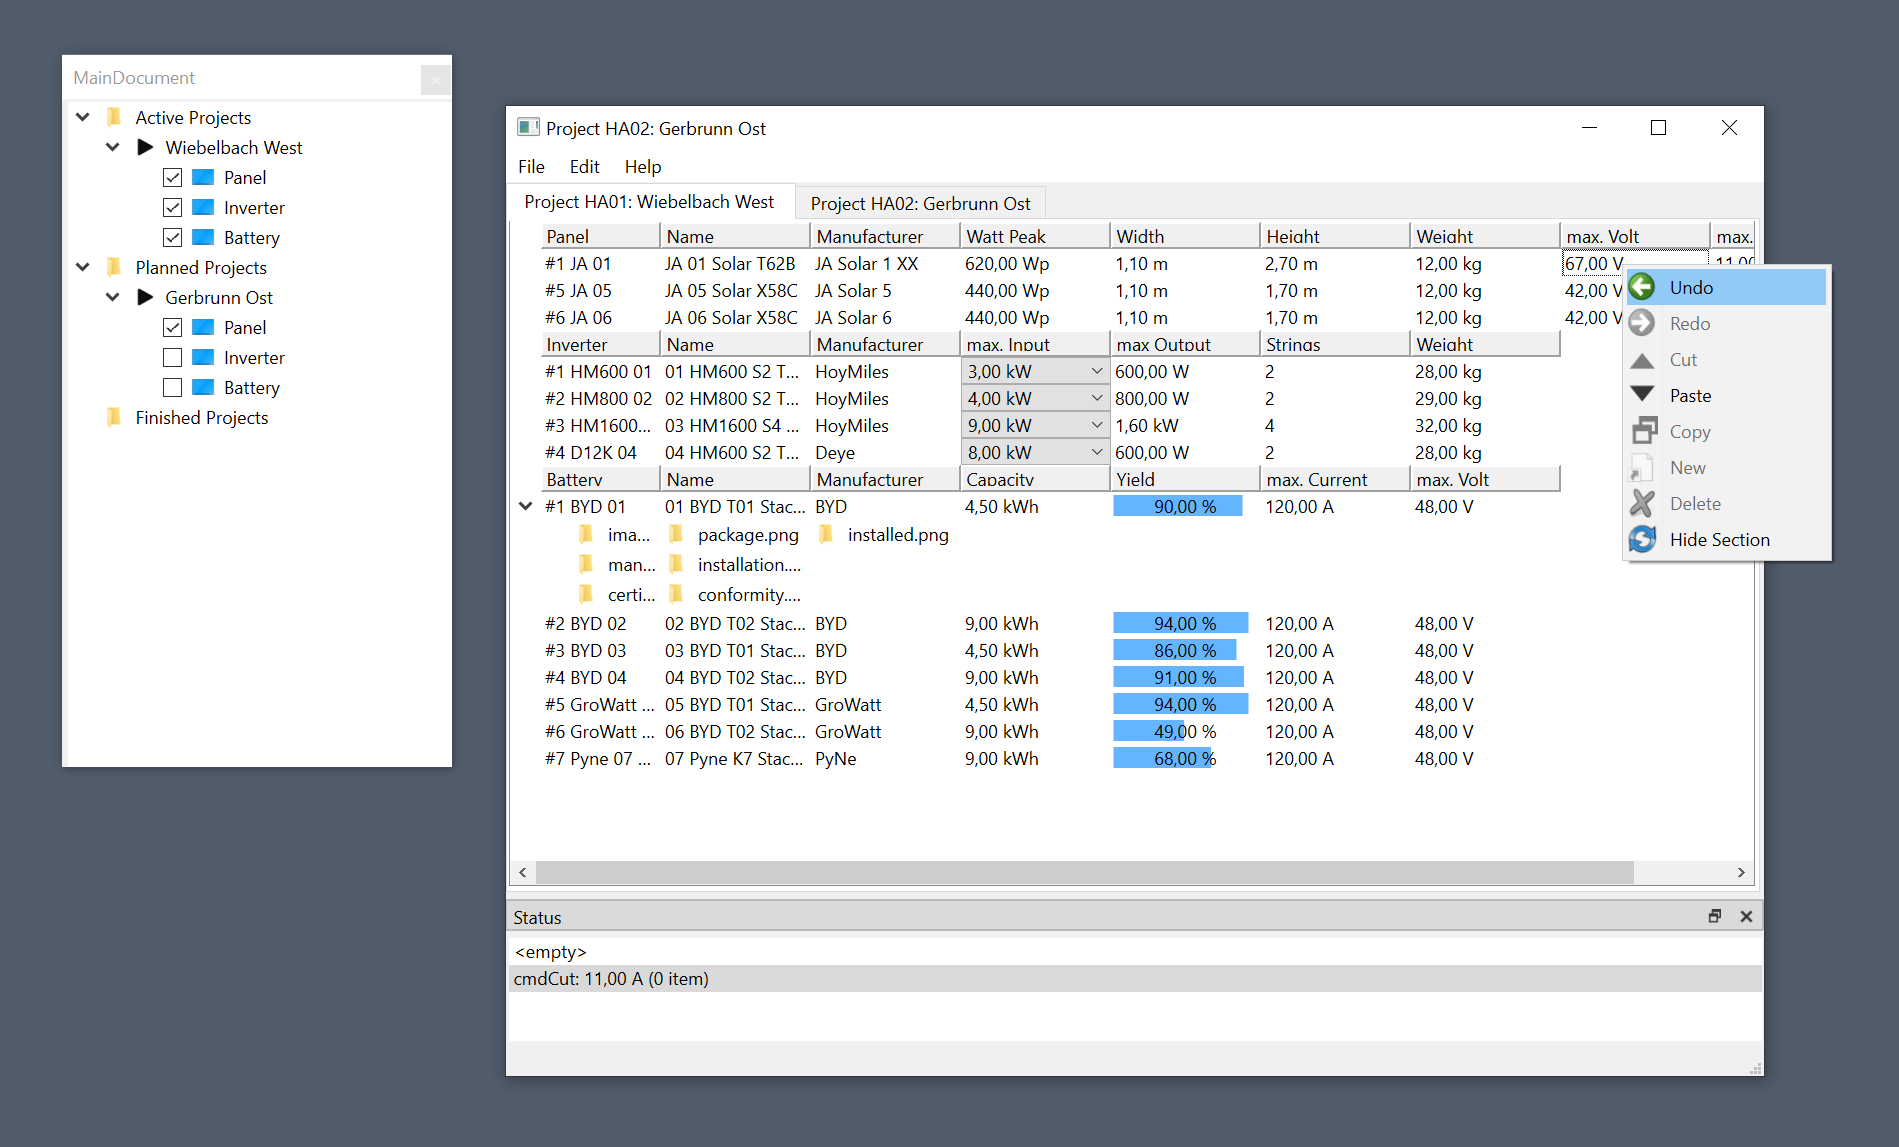1899x1147 pixels.
Task: Collapse the Planned Projects tree node
Action: [83, 268]
